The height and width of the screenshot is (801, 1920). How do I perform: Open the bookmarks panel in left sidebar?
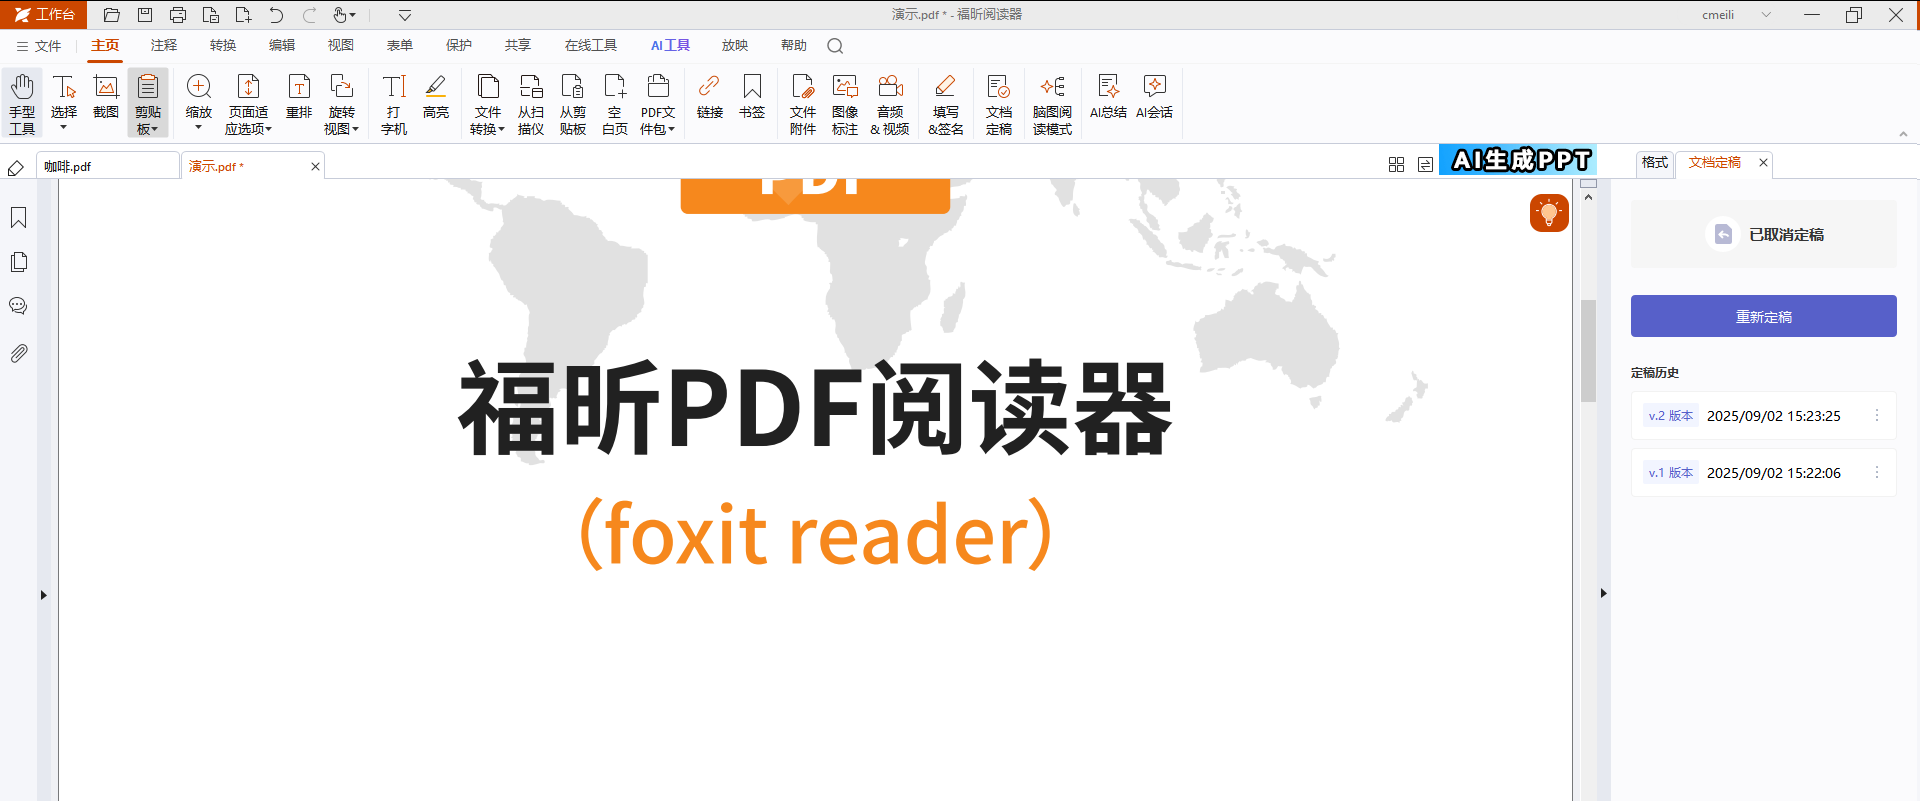point(18,218)
